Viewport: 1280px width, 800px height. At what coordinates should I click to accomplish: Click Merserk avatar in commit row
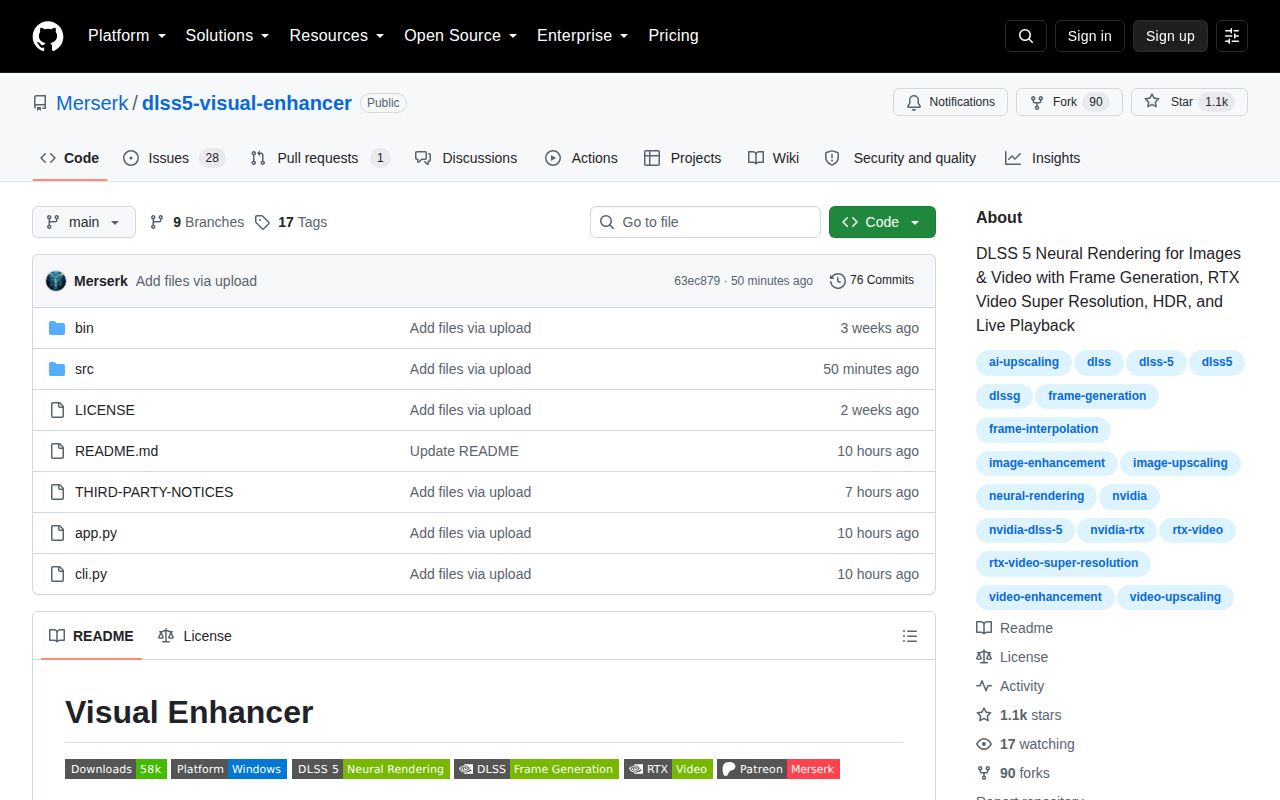click(x=56, y=281)
